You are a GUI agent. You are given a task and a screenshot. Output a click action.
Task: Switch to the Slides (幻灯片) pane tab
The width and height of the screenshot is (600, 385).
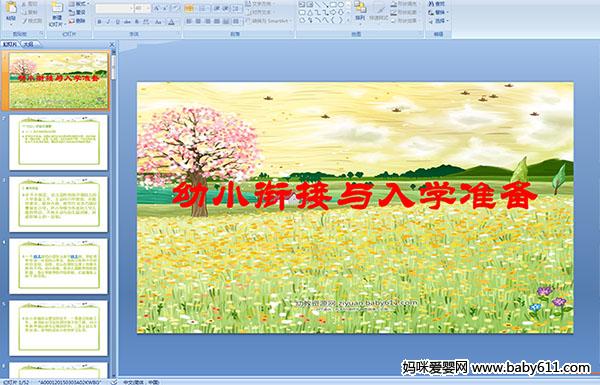10,44
